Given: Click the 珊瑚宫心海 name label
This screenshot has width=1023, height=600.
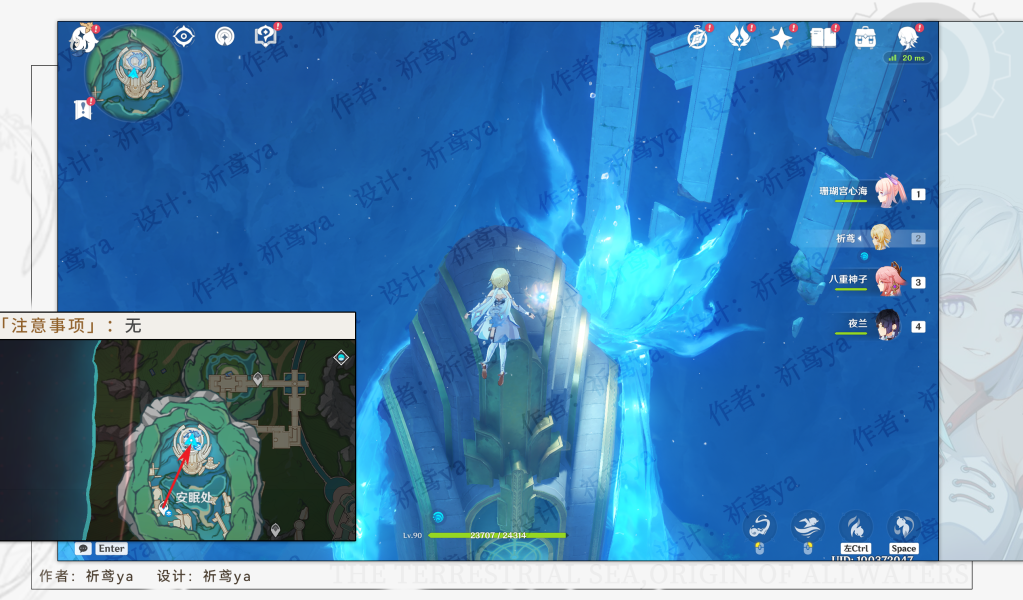Looking at the screenshot, I should tap(844, 191).
